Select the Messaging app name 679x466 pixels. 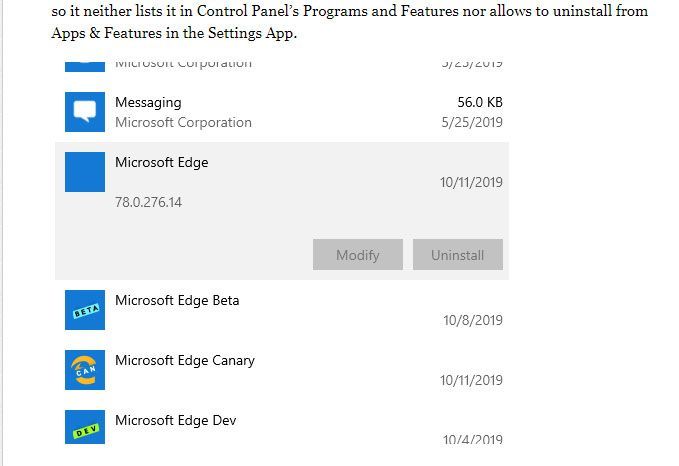coord(148,103)
